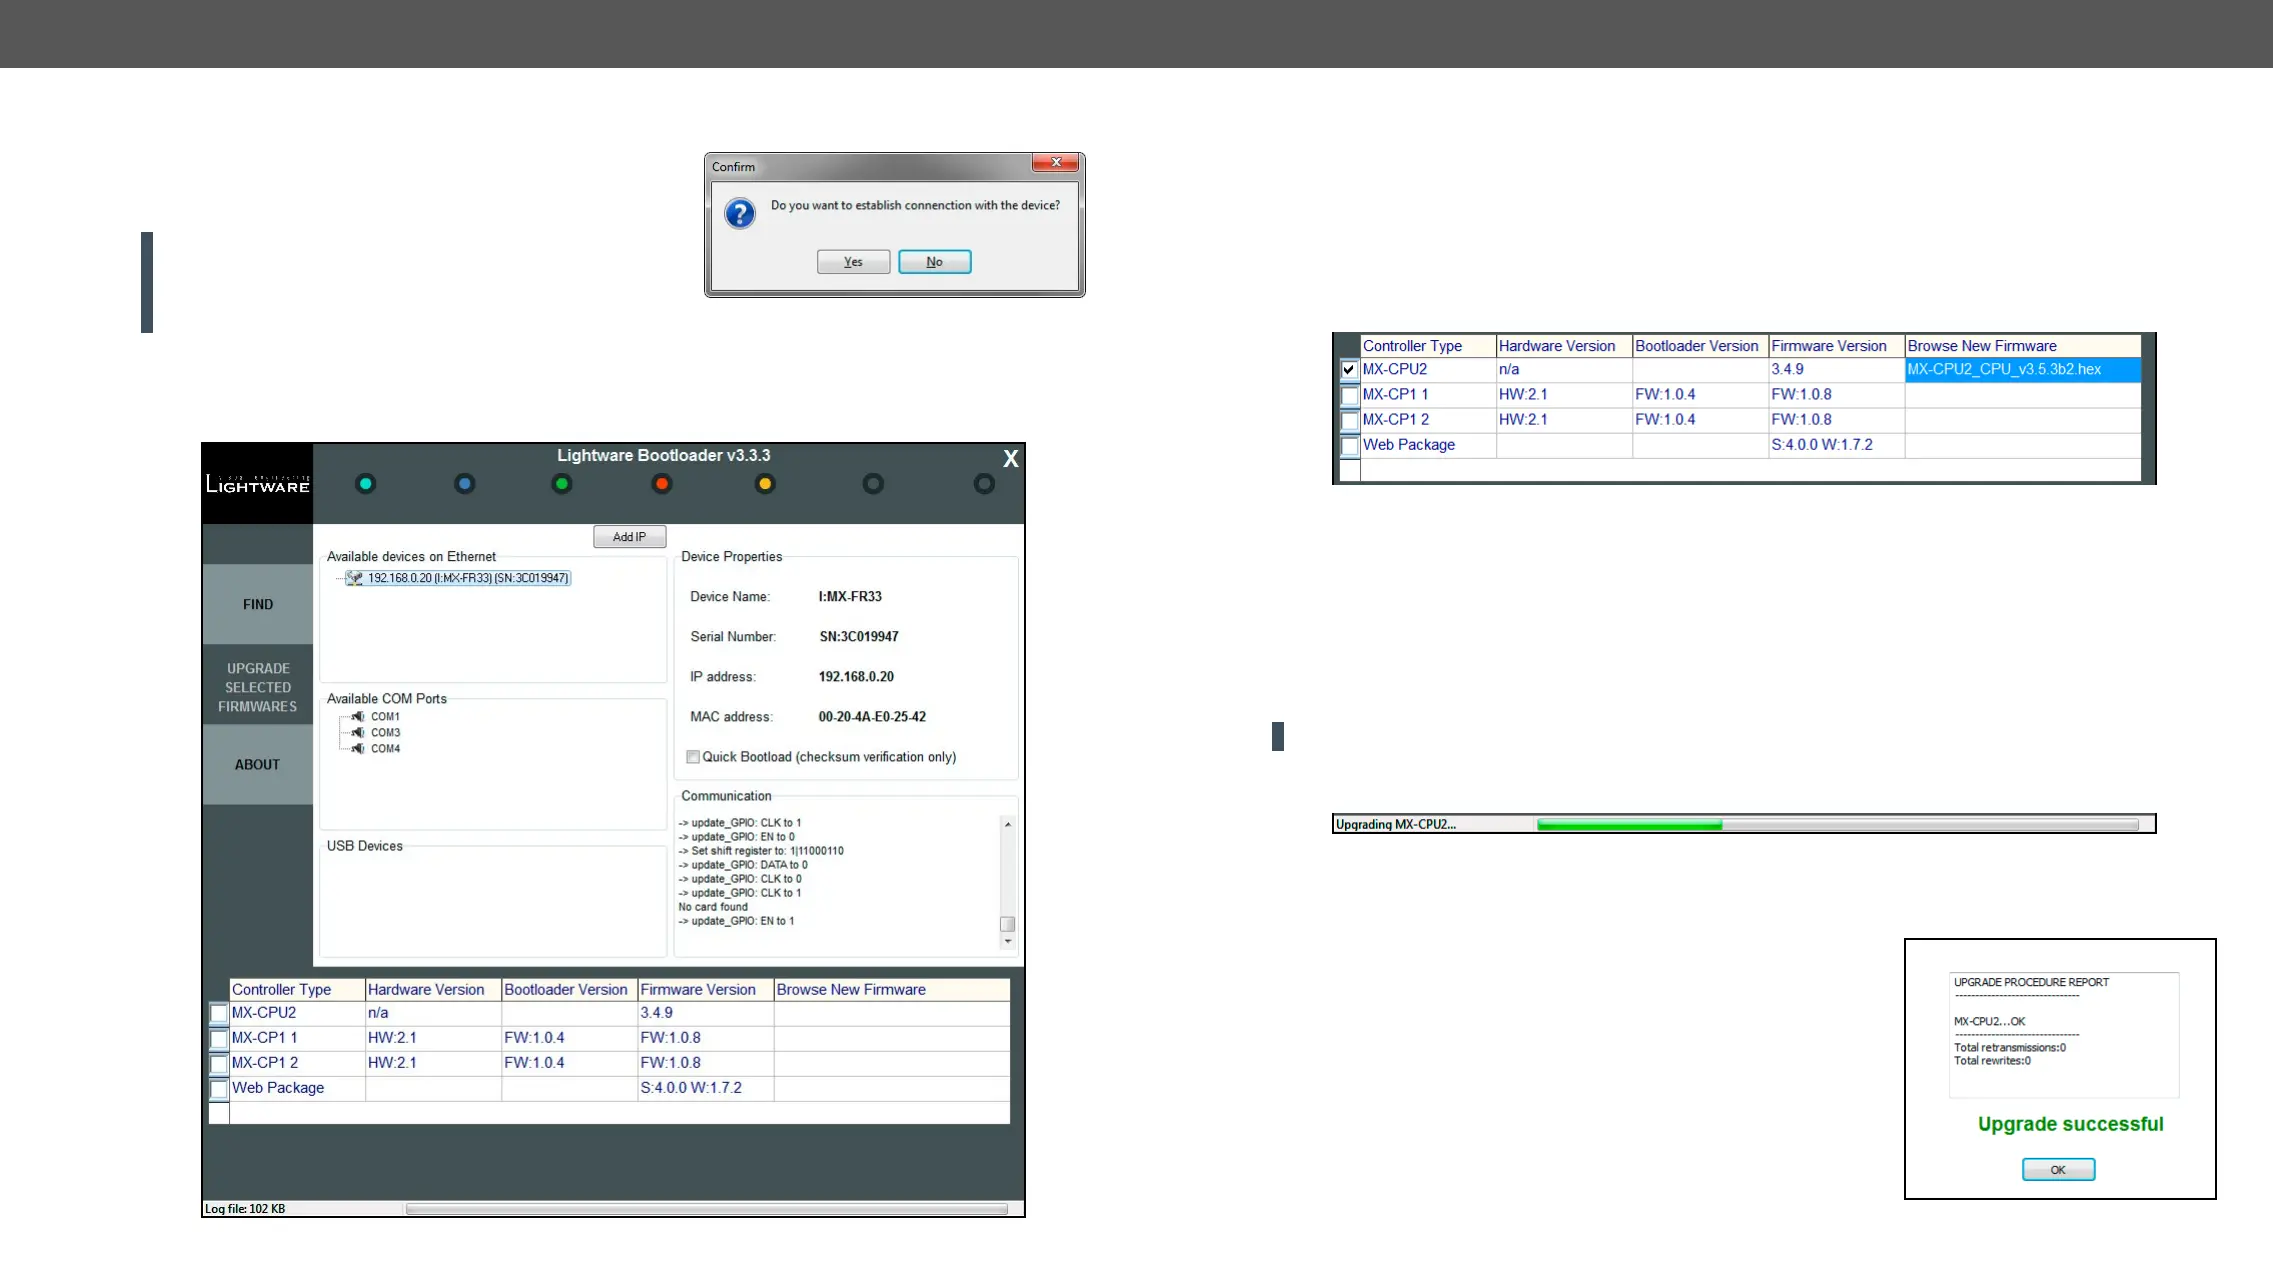
Task: Select the COM4 port entry
Action: pyautogui.click(x=385, y=749)
